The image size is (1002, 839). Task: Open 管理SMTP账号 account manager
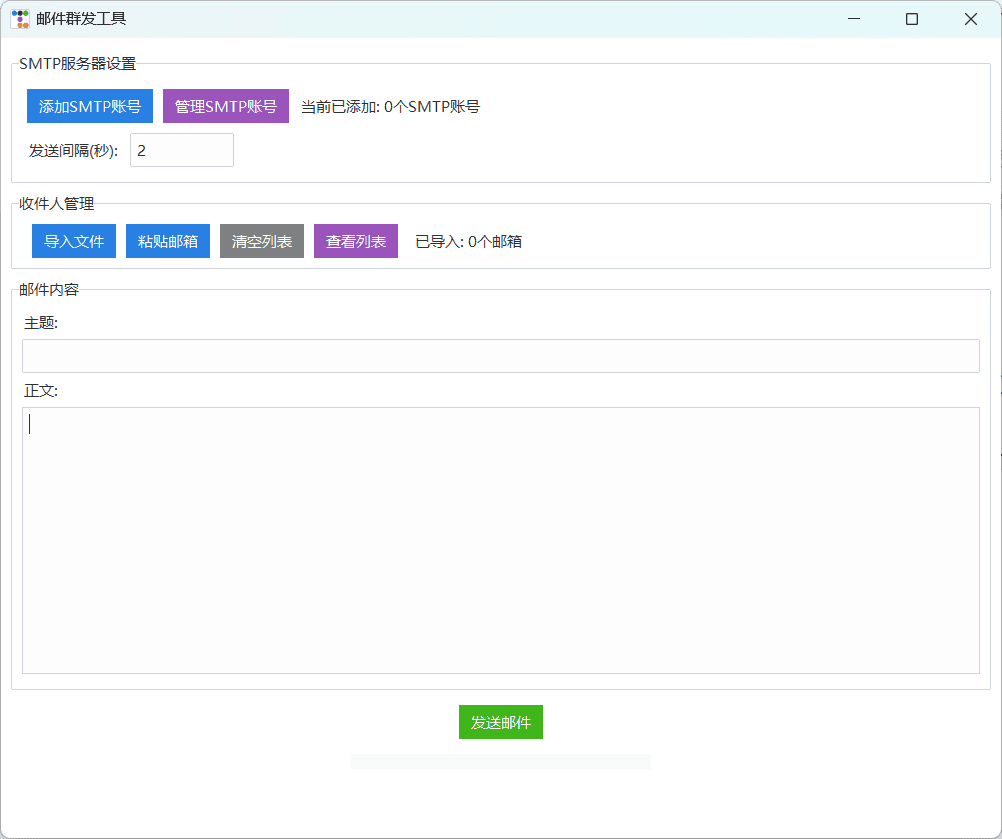(x=226, y=106)
